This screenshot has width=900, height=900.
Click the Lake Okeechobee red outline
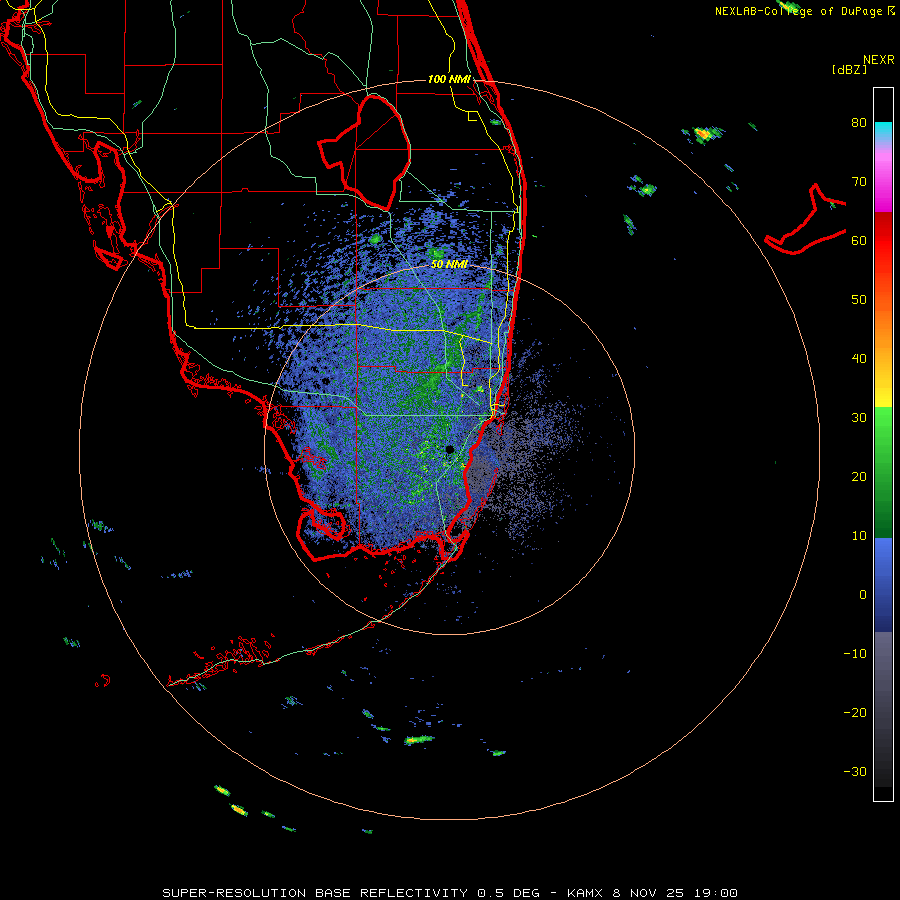pyautogui.click(x=365, y=152)
